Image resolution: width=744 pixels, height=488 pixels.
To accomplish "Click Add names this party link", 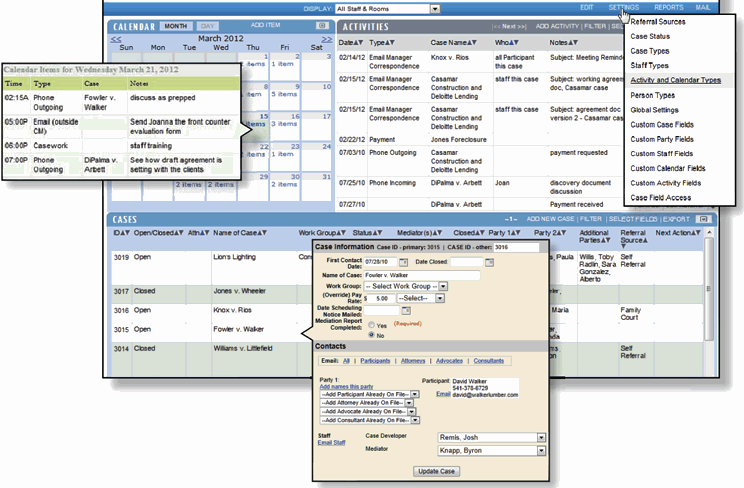I will (x=346, y=386).
